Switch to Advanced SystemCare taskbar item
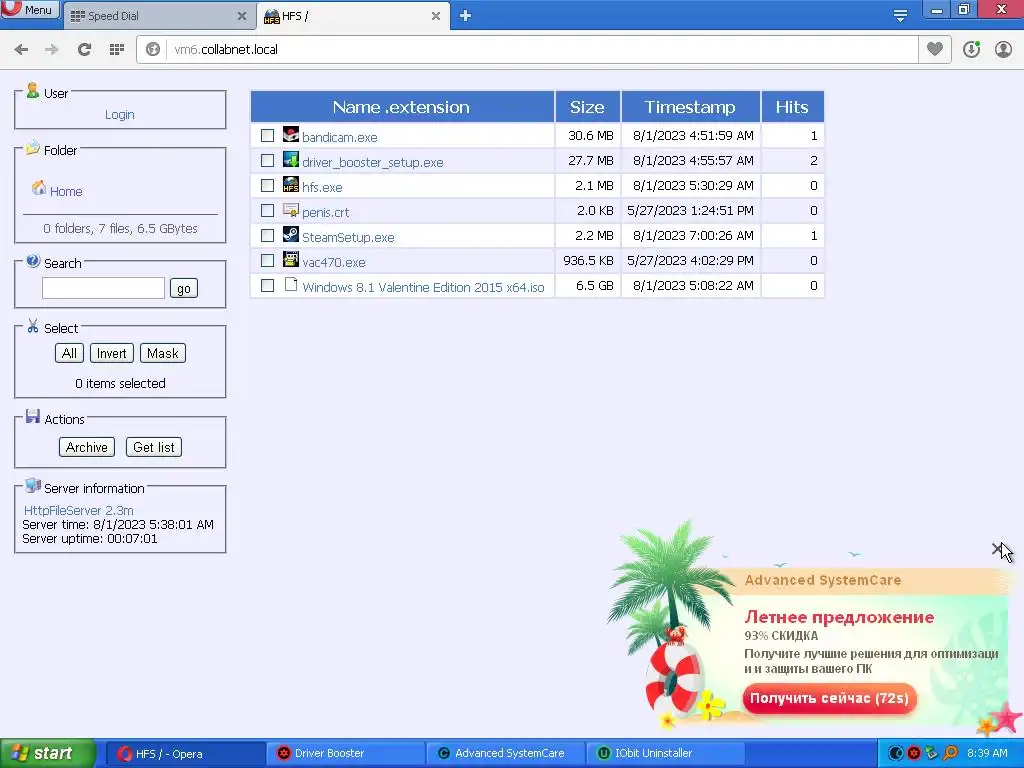1024x768 pixels. click(x=505, y=754)
